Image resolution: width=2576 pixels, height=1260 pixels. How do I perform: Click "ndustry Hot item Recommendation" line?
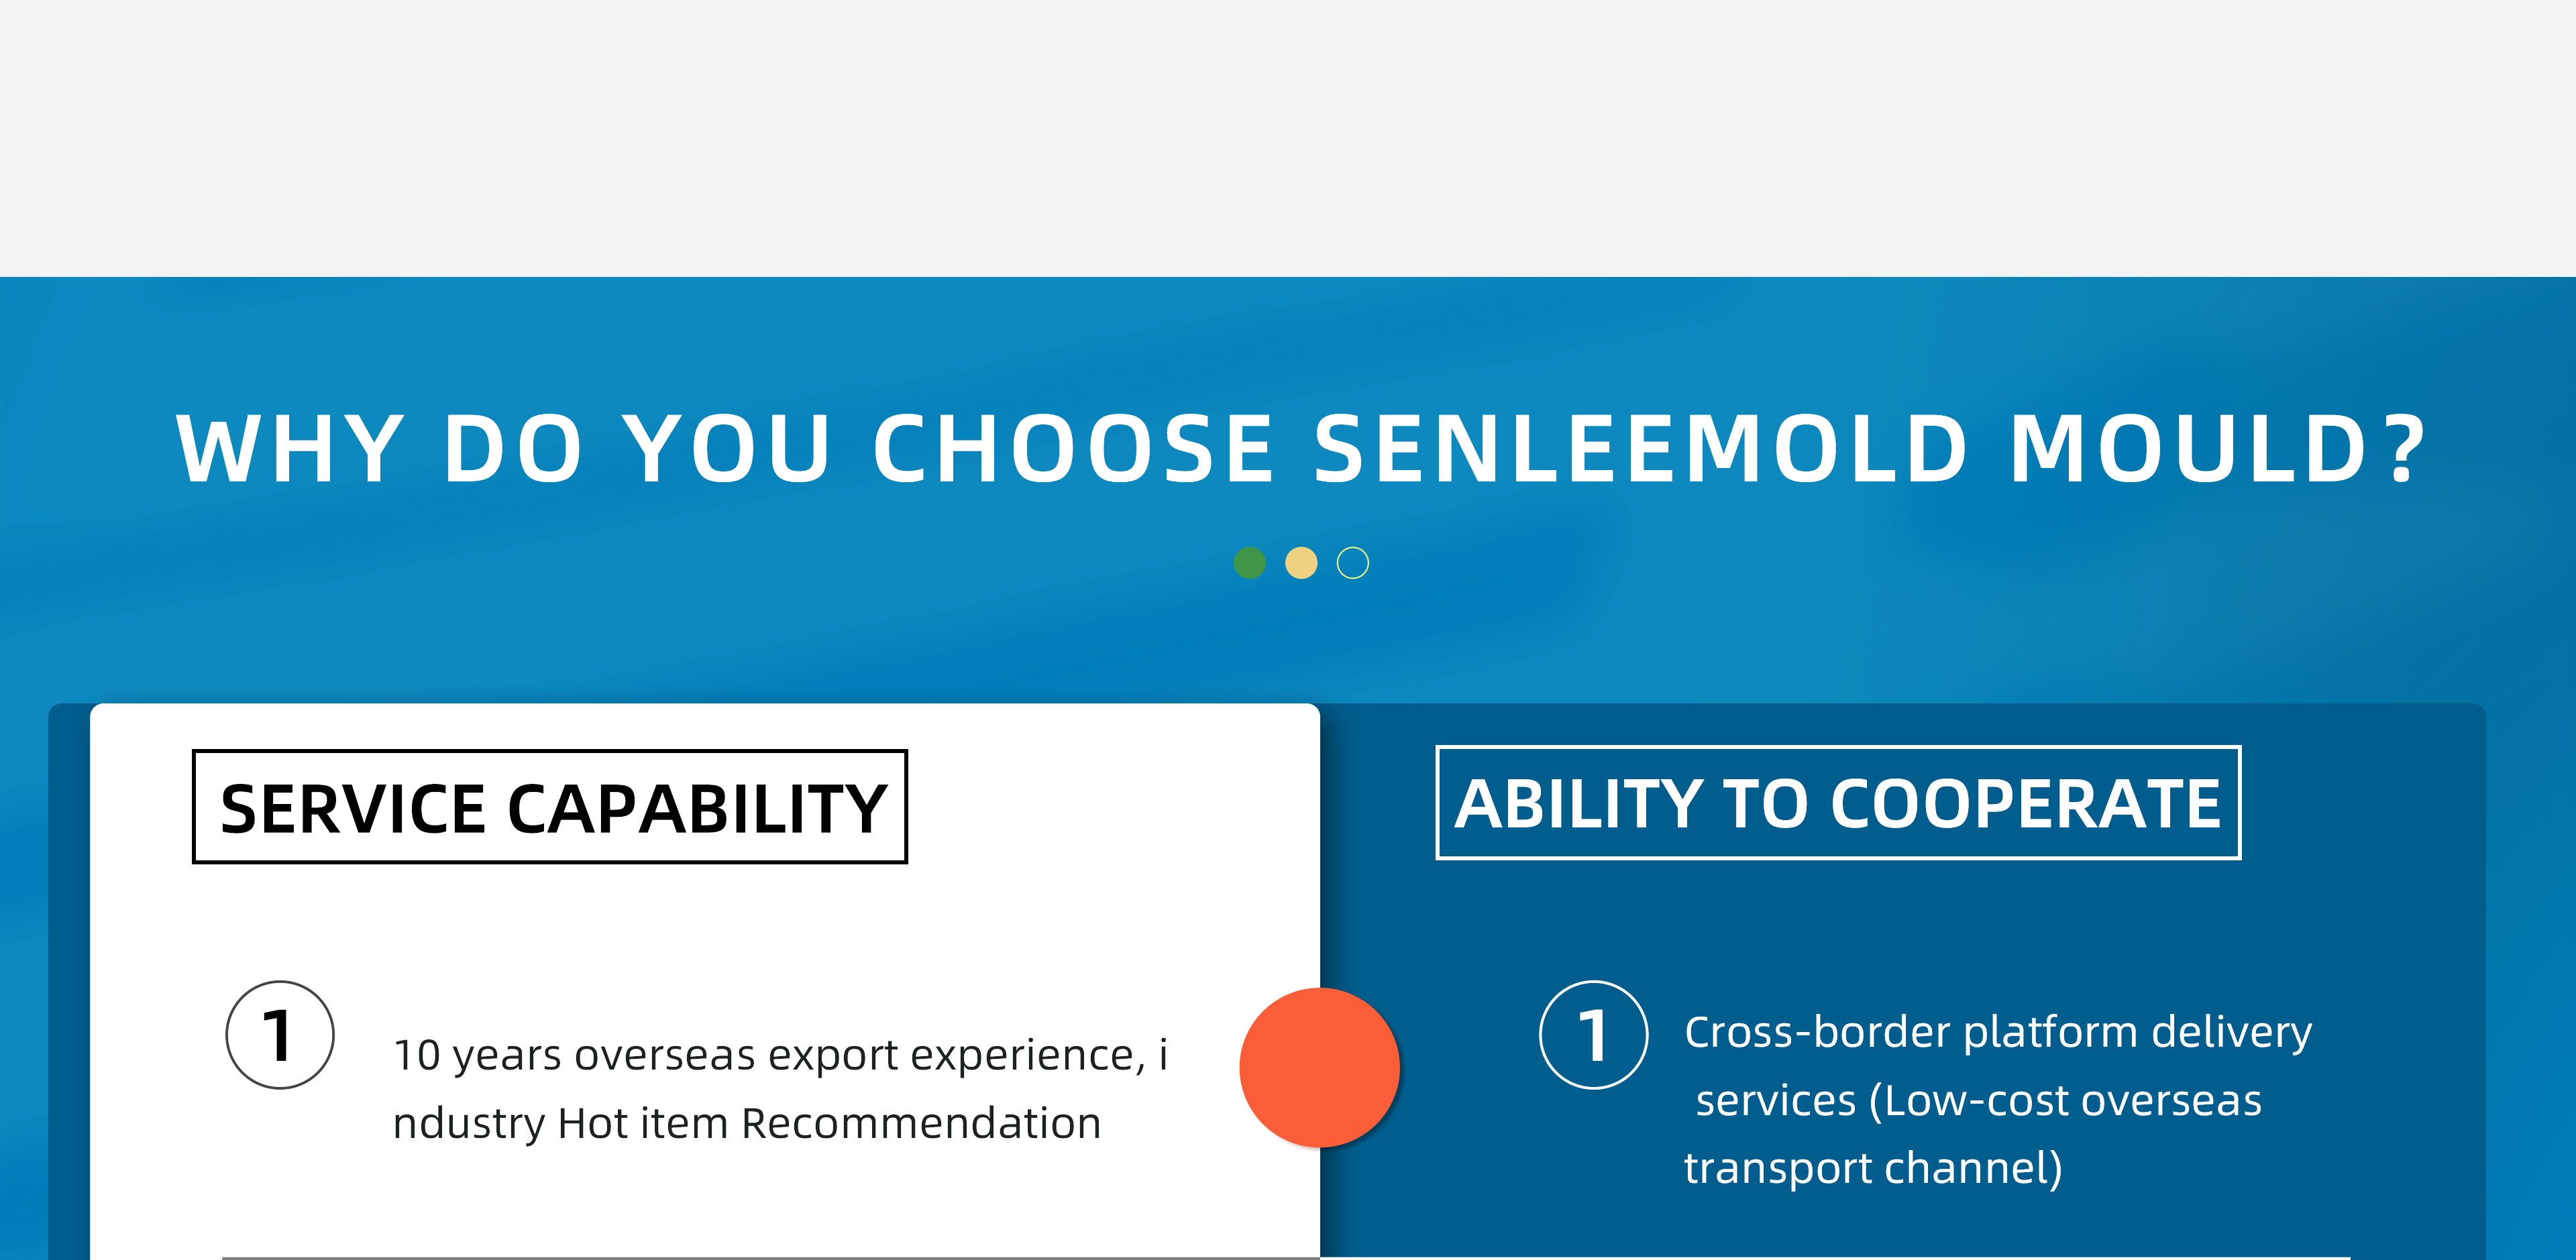pyautogui.click(x=746, y=1123)
